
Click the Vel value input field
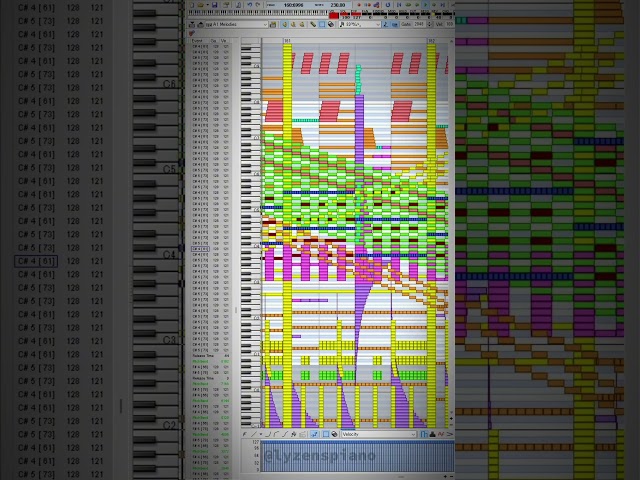click(450, 24)
